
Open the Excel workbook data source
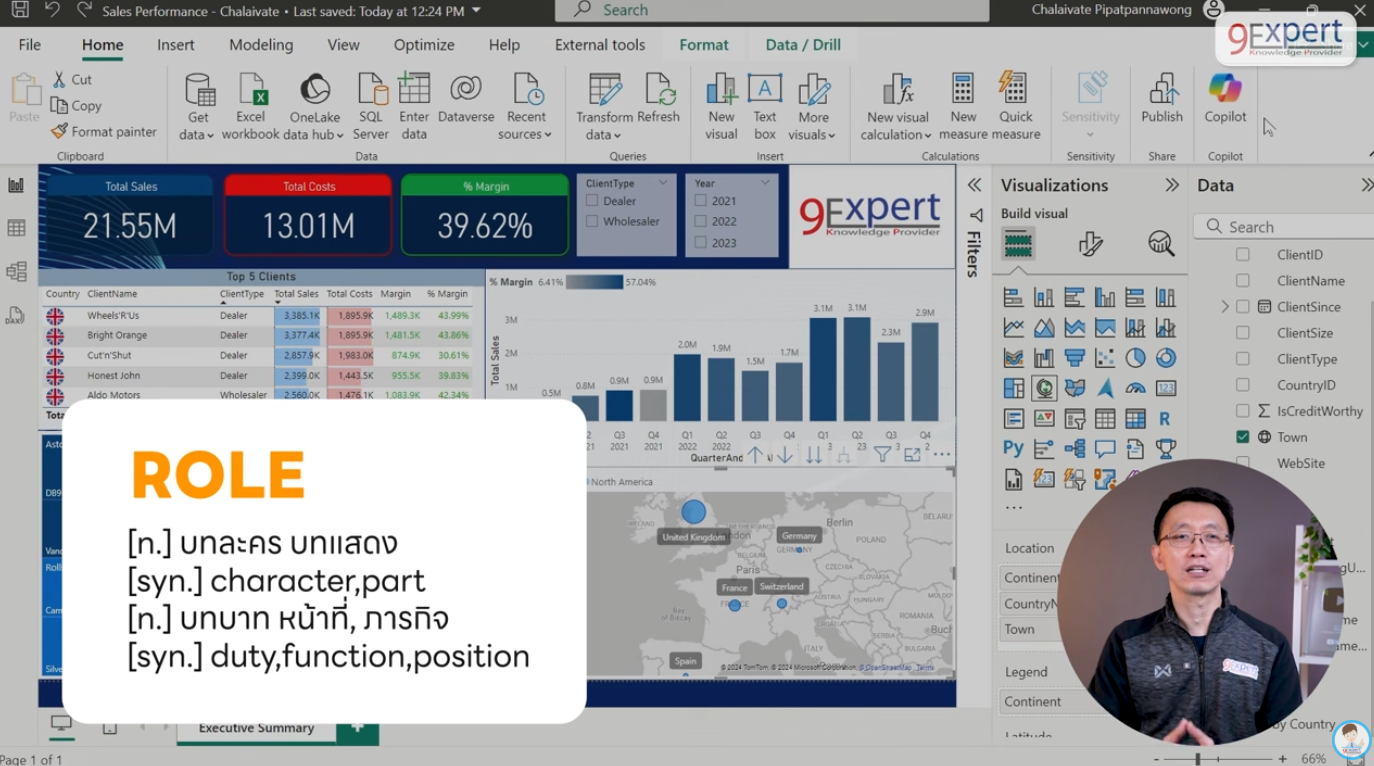tap(250, 106)
